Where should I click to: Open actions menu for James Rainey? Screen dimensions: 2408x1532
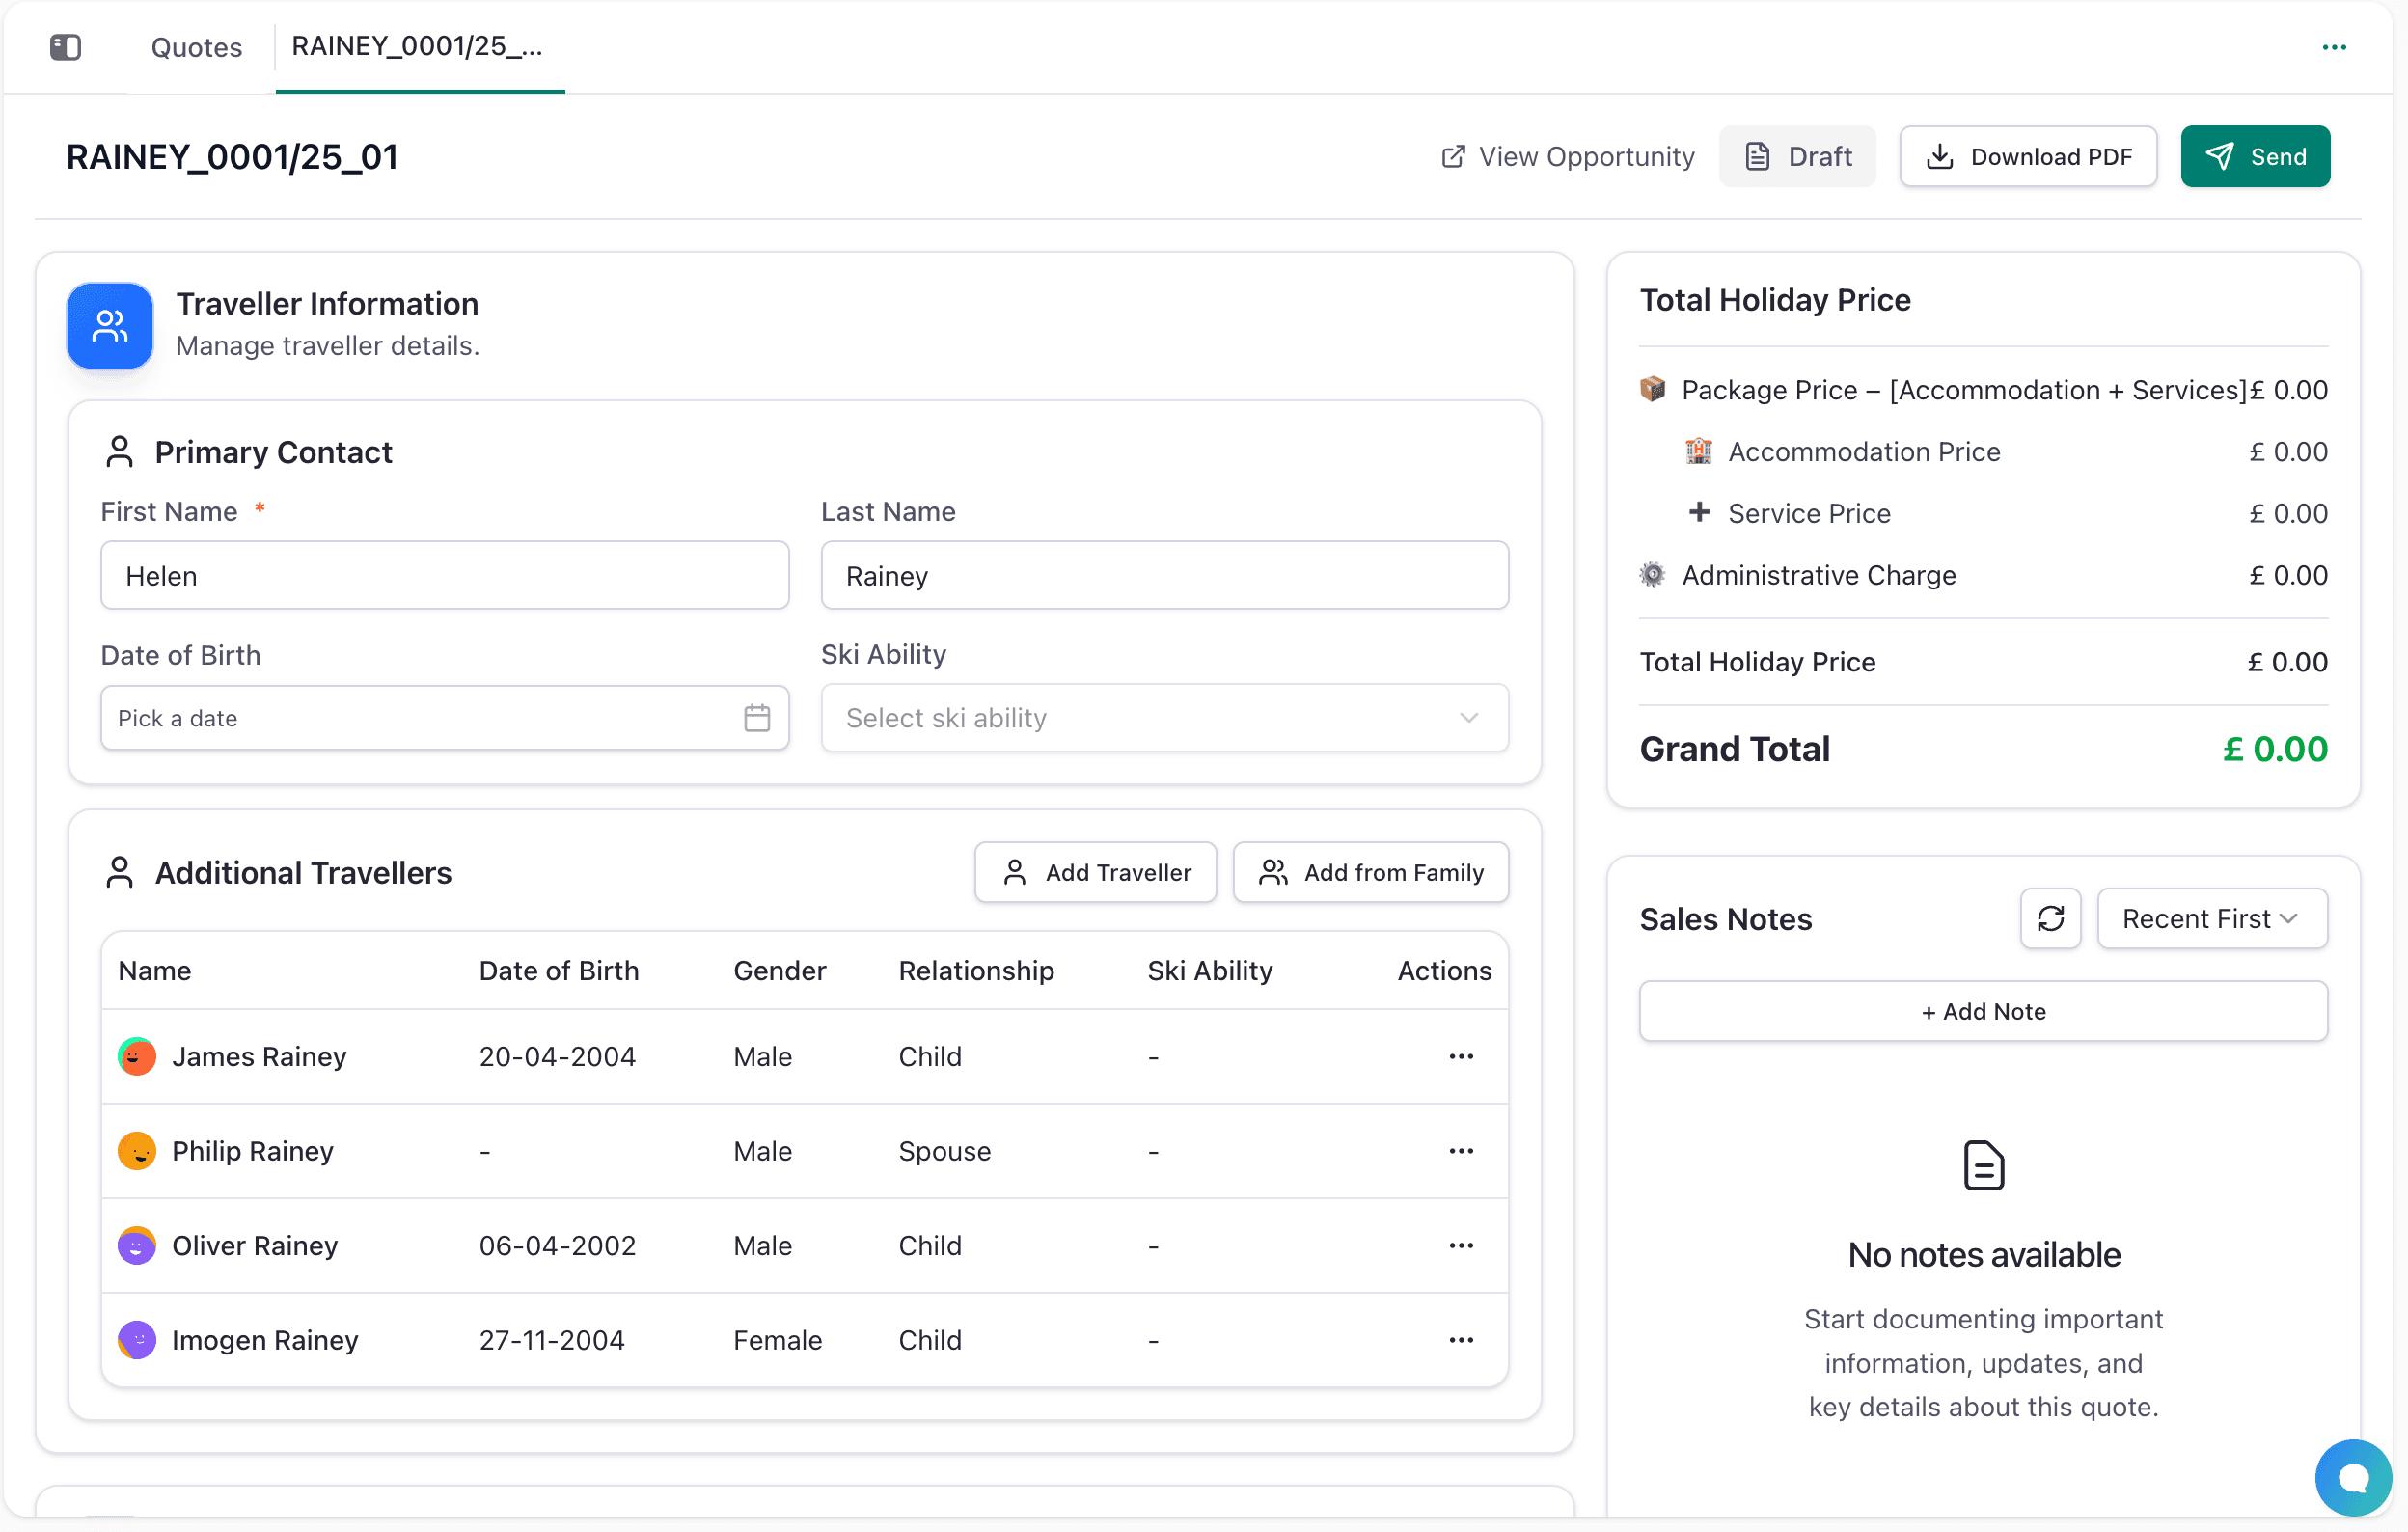pyautogui.click(x=1461, y=1056)
